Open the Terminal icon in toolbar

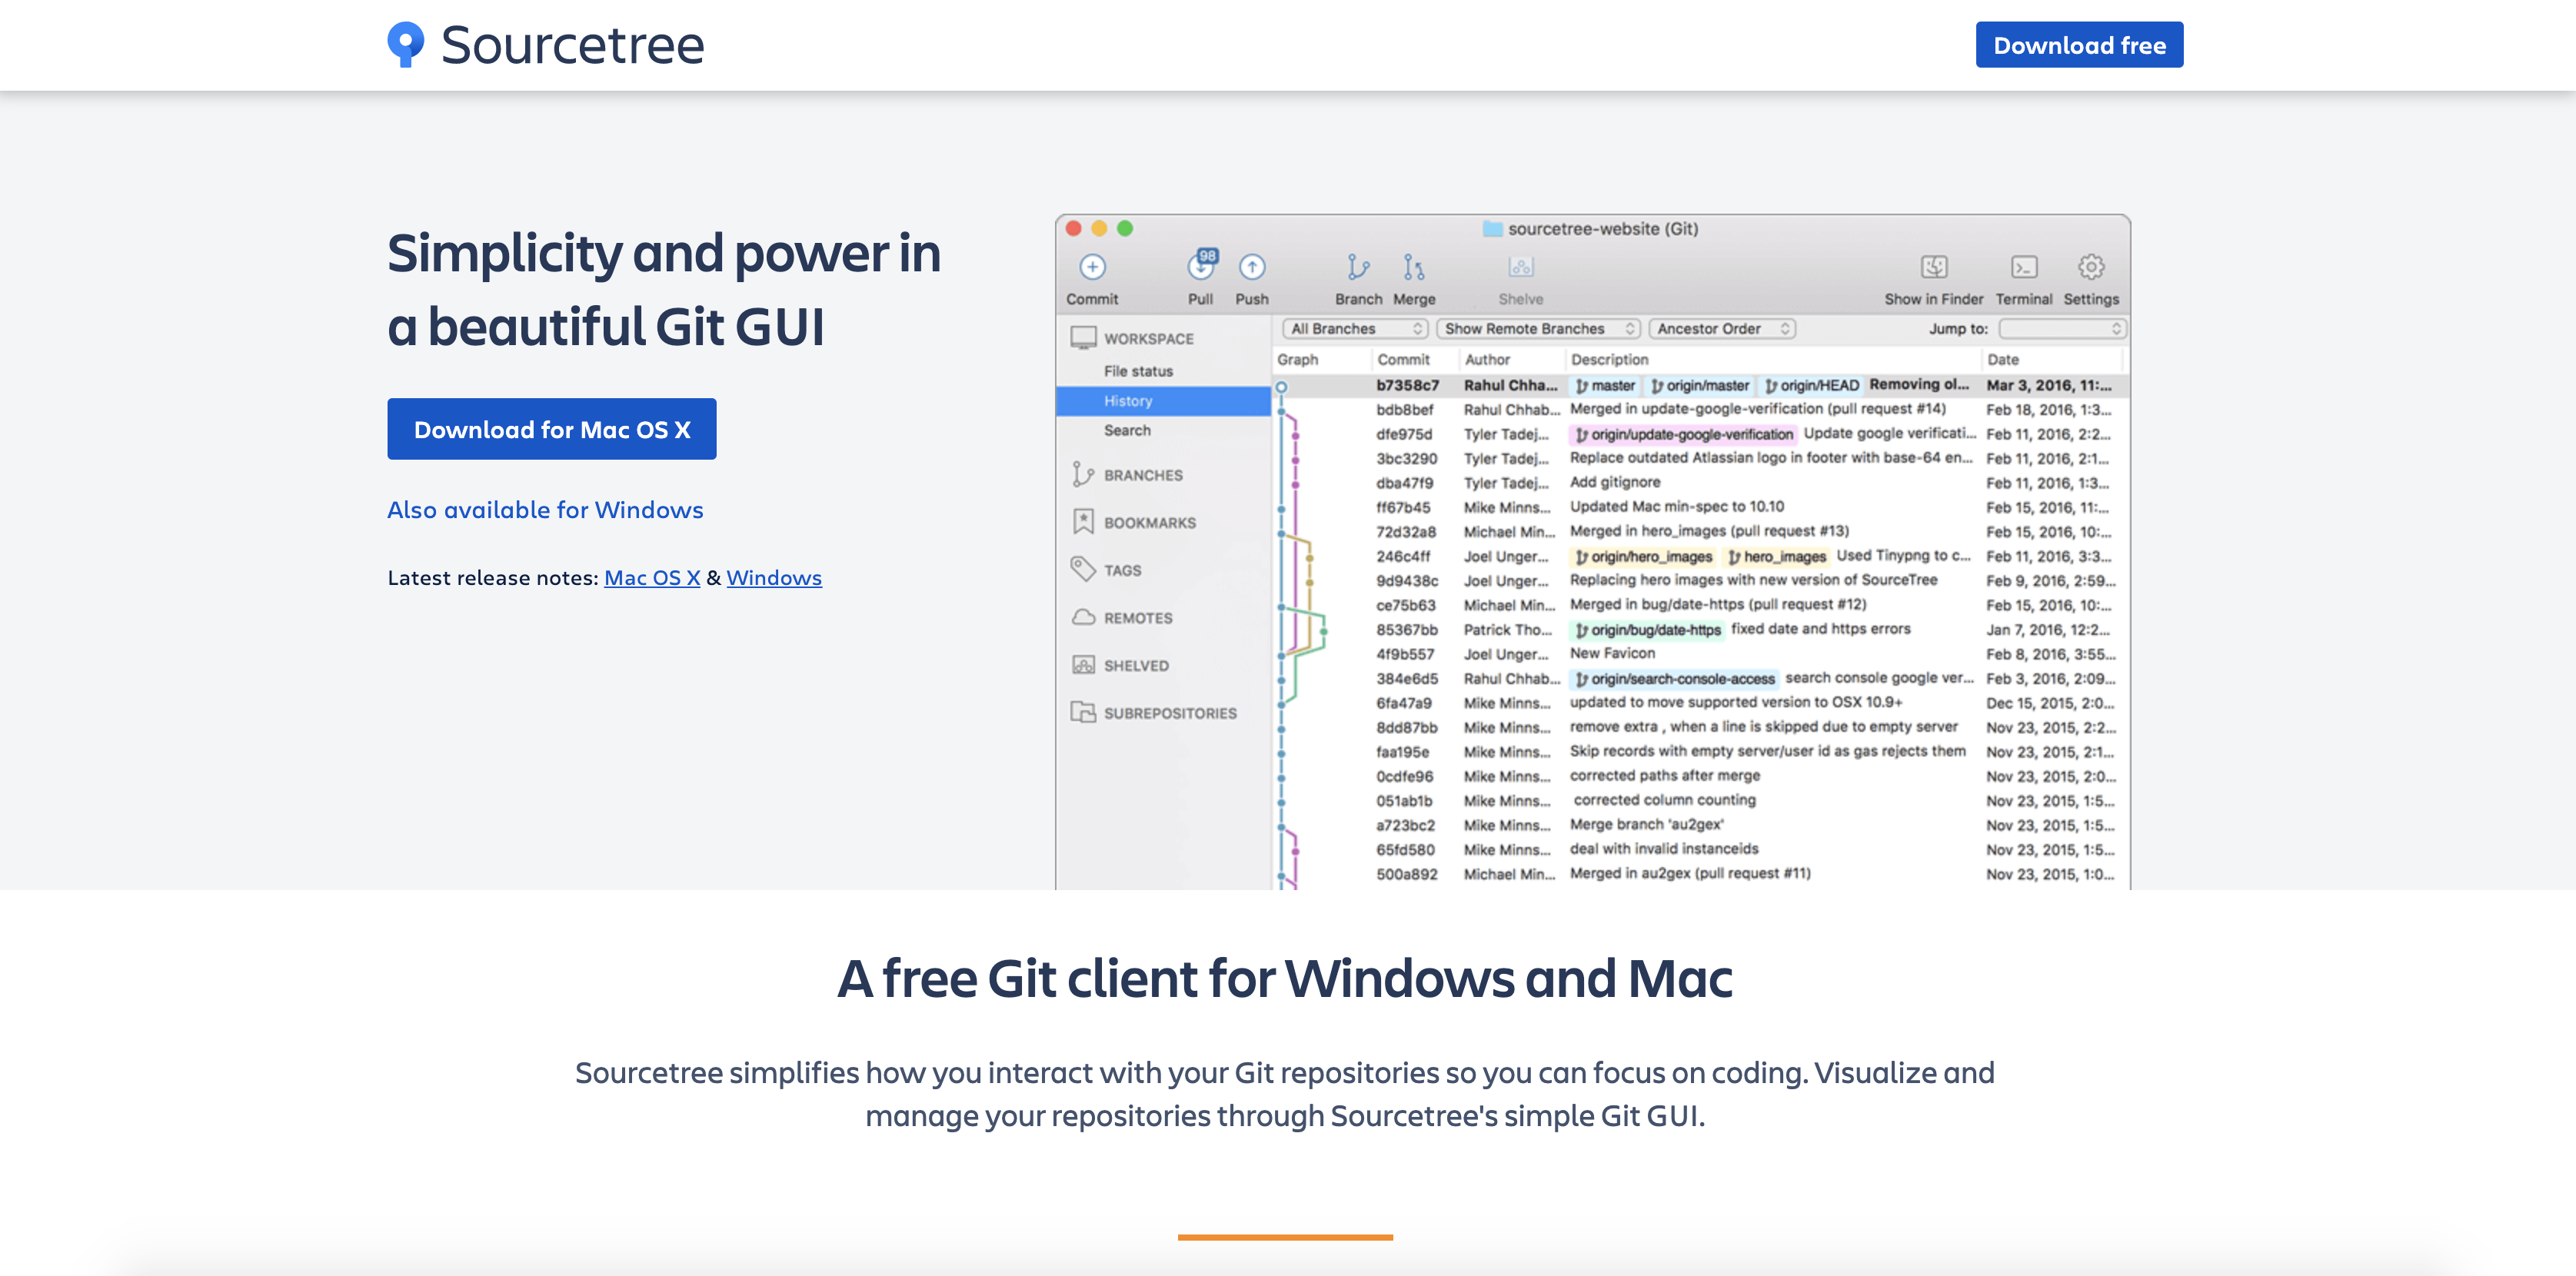pos(2023,267)
